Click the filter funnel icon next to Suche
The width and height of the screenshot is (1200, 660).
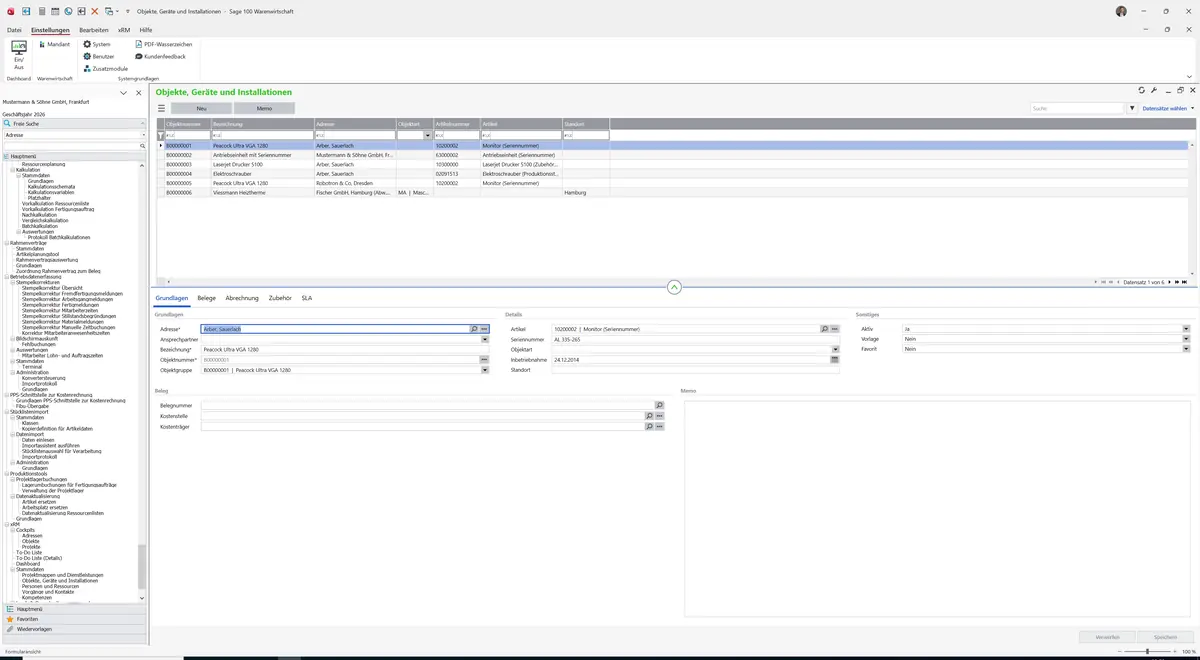pos(1132,108)
